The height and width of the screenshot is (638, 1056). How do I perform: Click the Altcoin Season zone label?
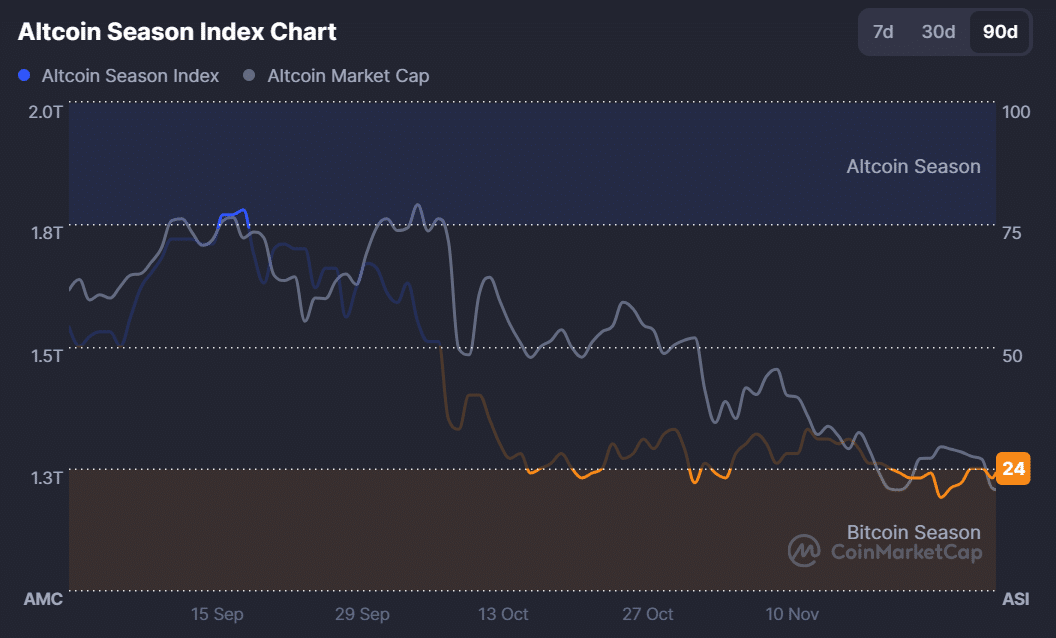tap(913, 166)
